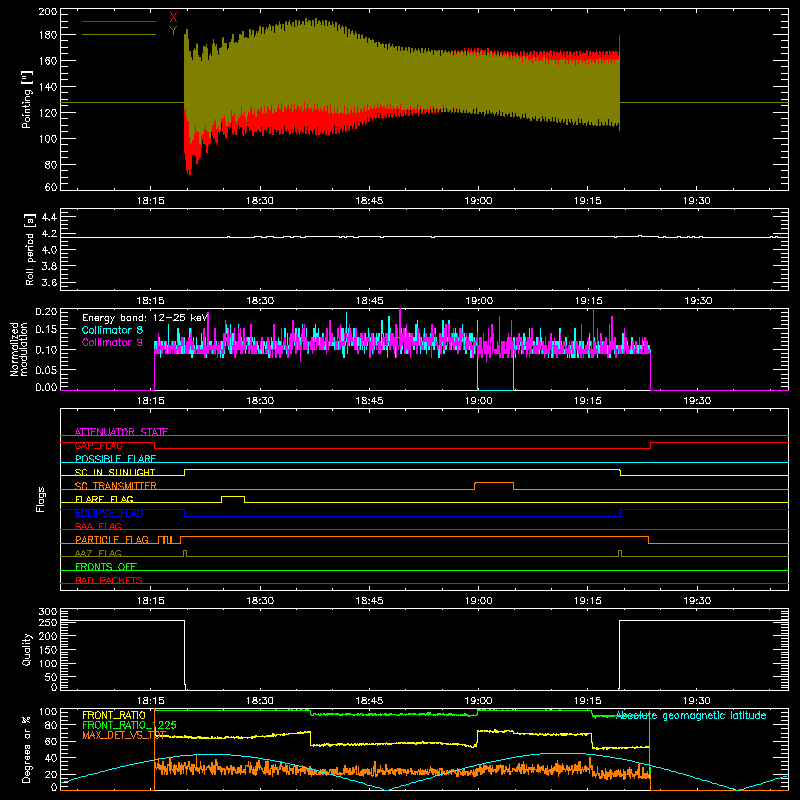800x800 pixels.
Task: Select the POSSIBLE_FLARE label
Action: click(x=115, y=459)
